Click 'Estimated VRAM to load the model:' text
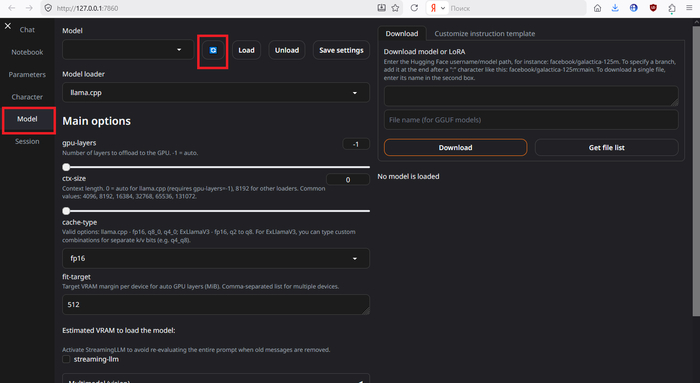 click(119, 330)
